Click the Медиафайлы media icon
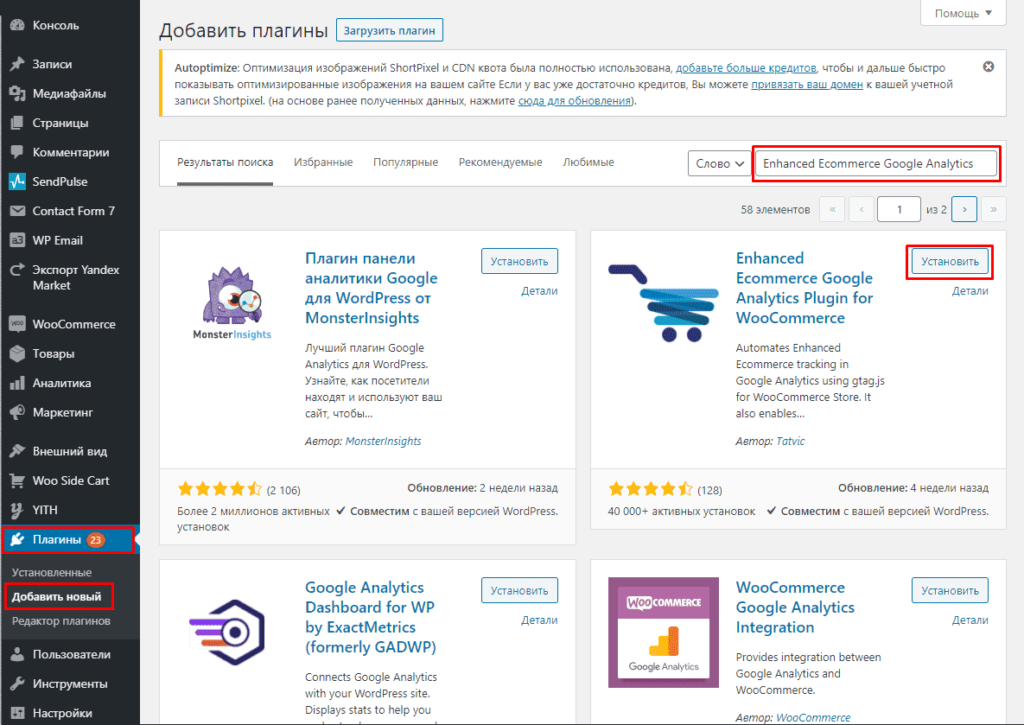Image resolution: width=1024 pixels, height=725 pixels. (18, 93)
